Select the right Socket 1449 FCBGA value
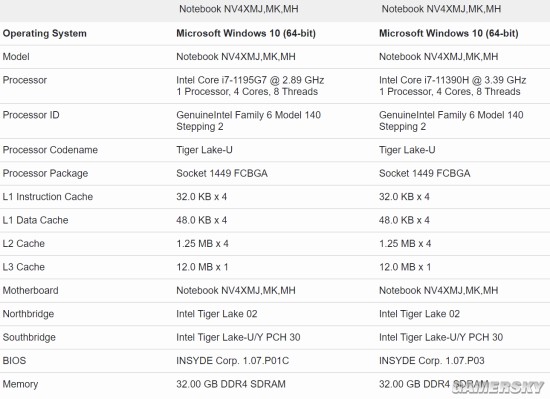 coord(424,173)
